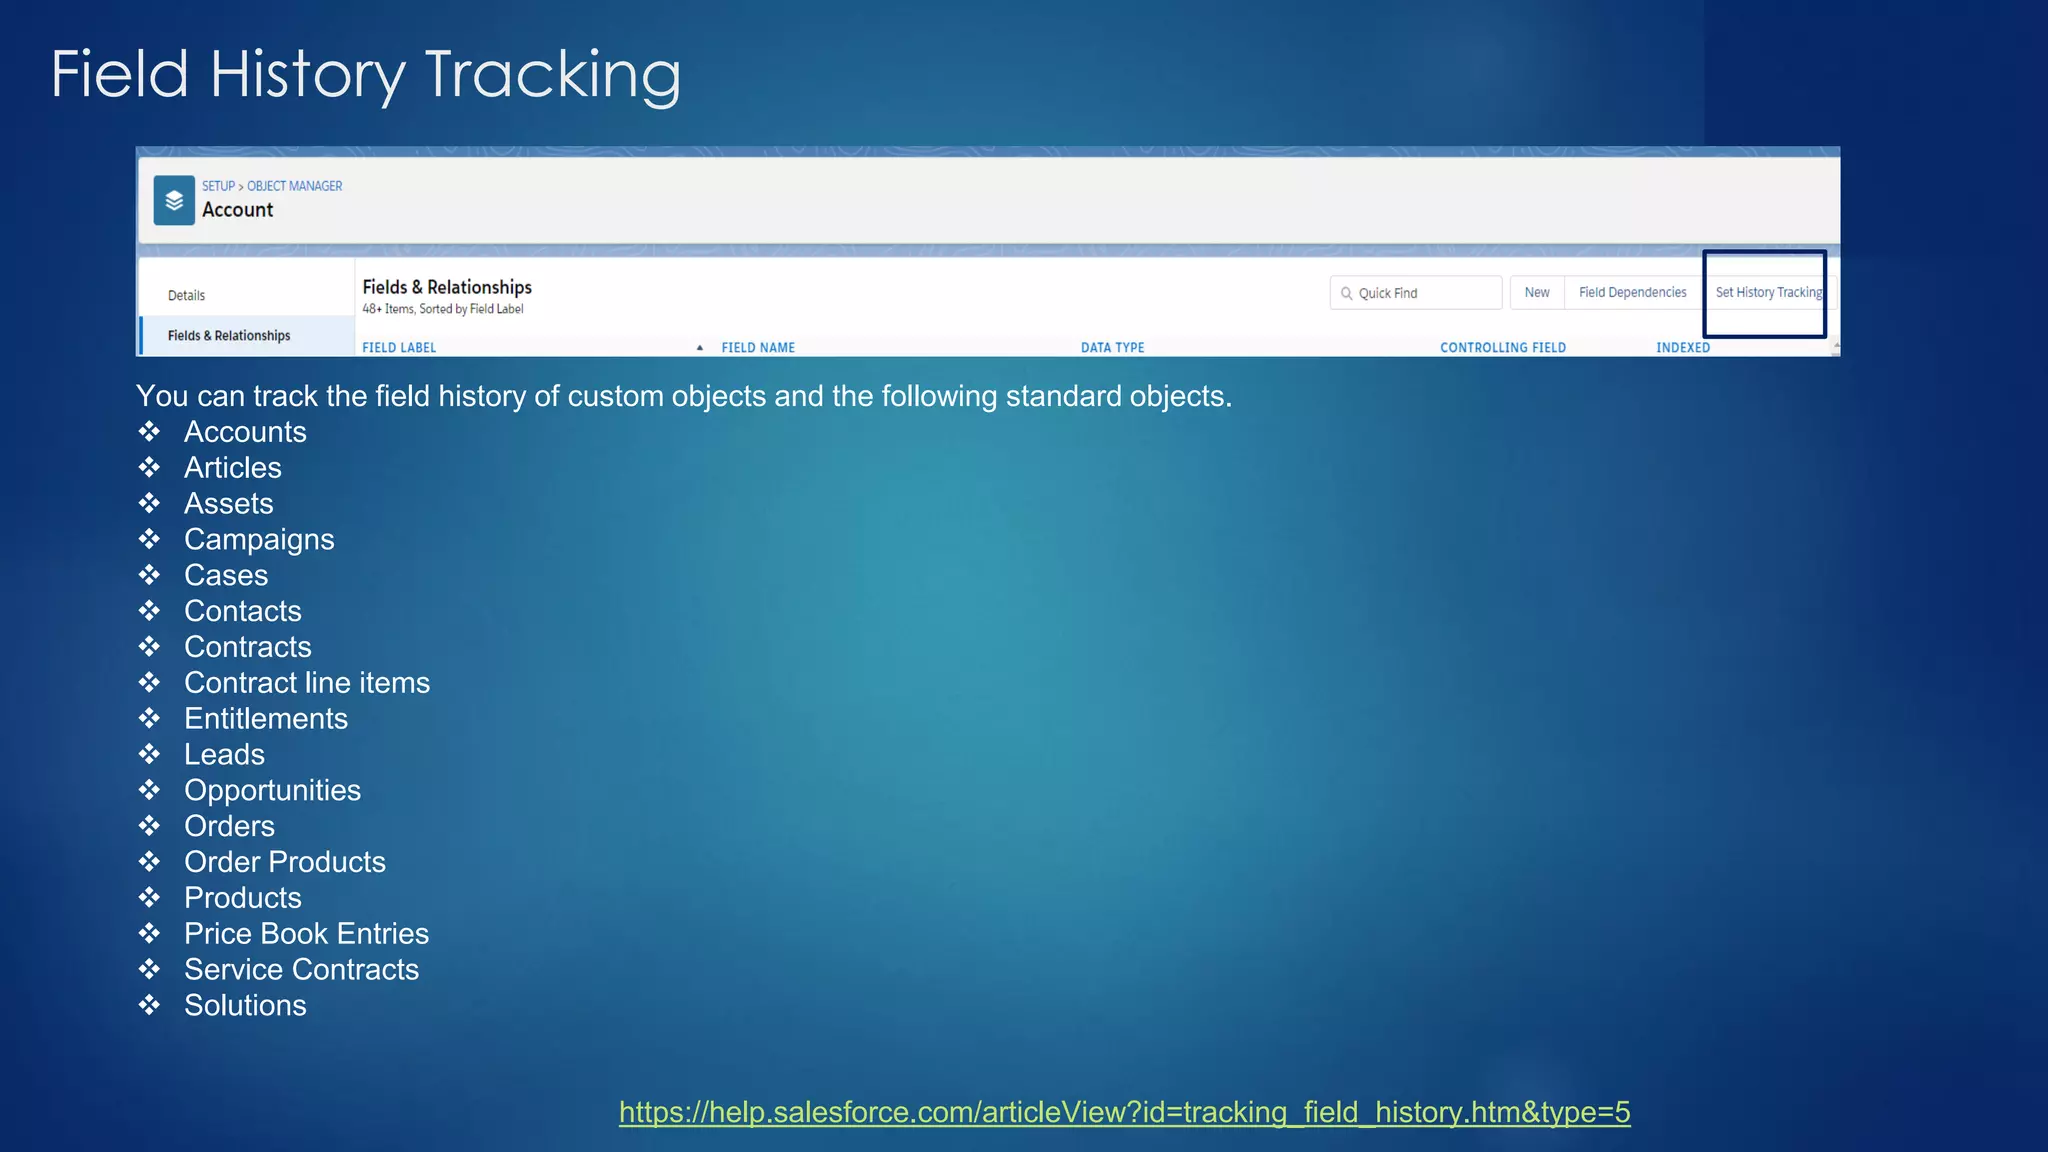Click the Fields & Relationships heading
This screenshot has height=1152, width=2048.
pyautogui.click(x=447, y=287)
